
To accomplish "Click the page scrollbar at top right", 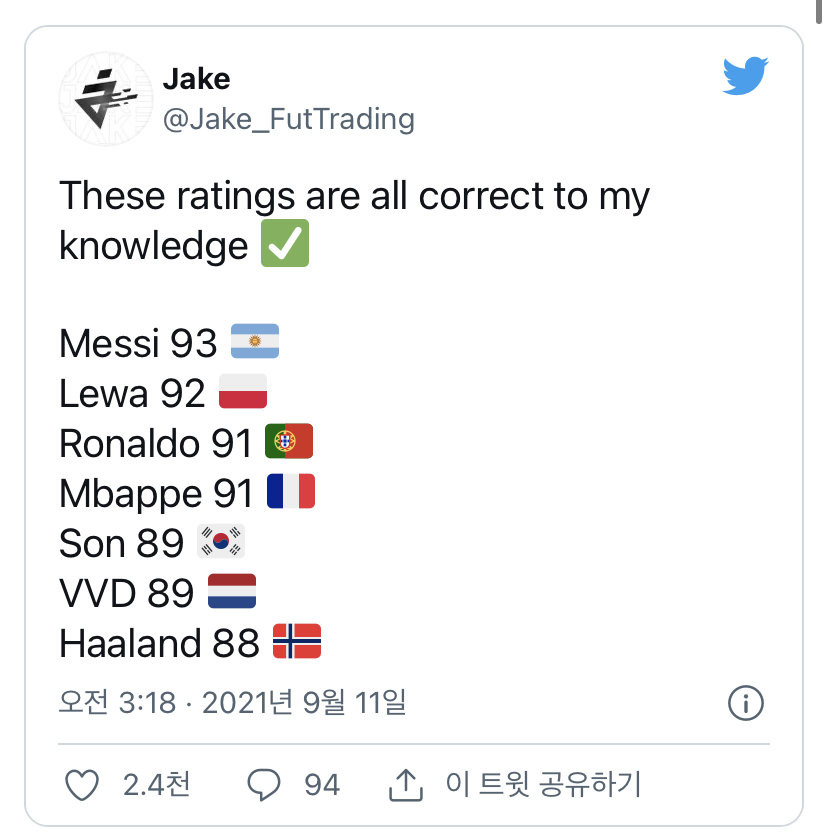I will (818, 12).
